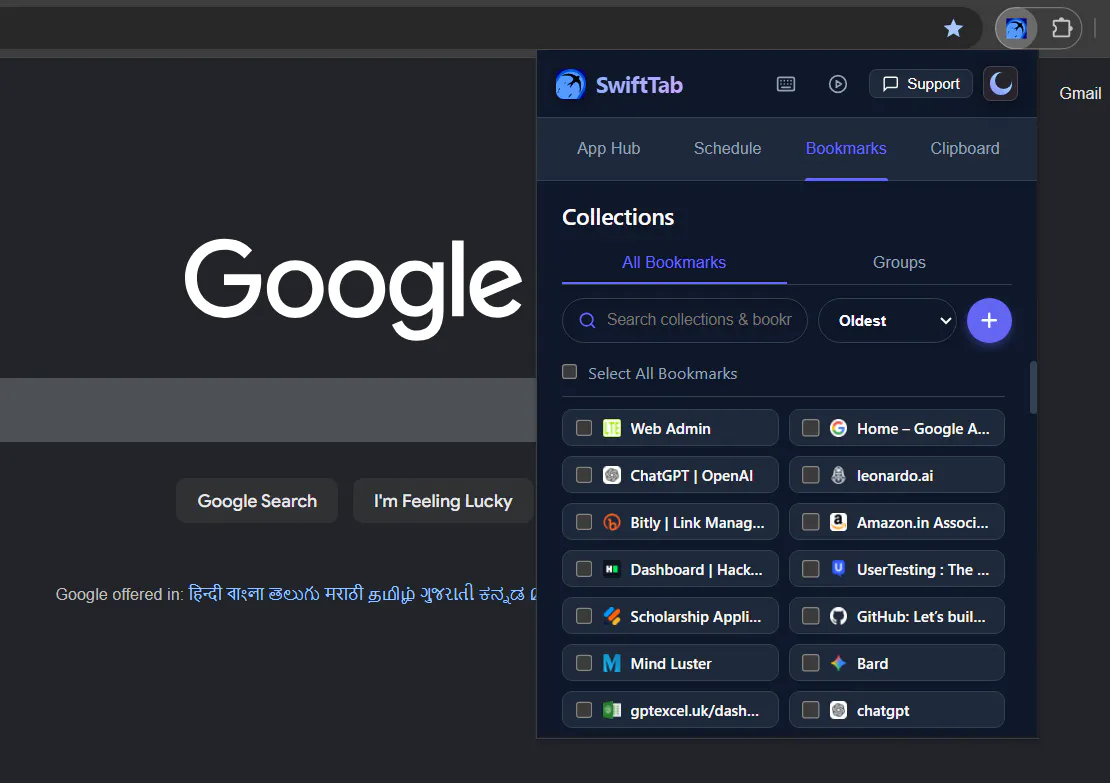
Task: Check the ChatGPT | OpenAI checkbox
Action: tap(583, 475)
